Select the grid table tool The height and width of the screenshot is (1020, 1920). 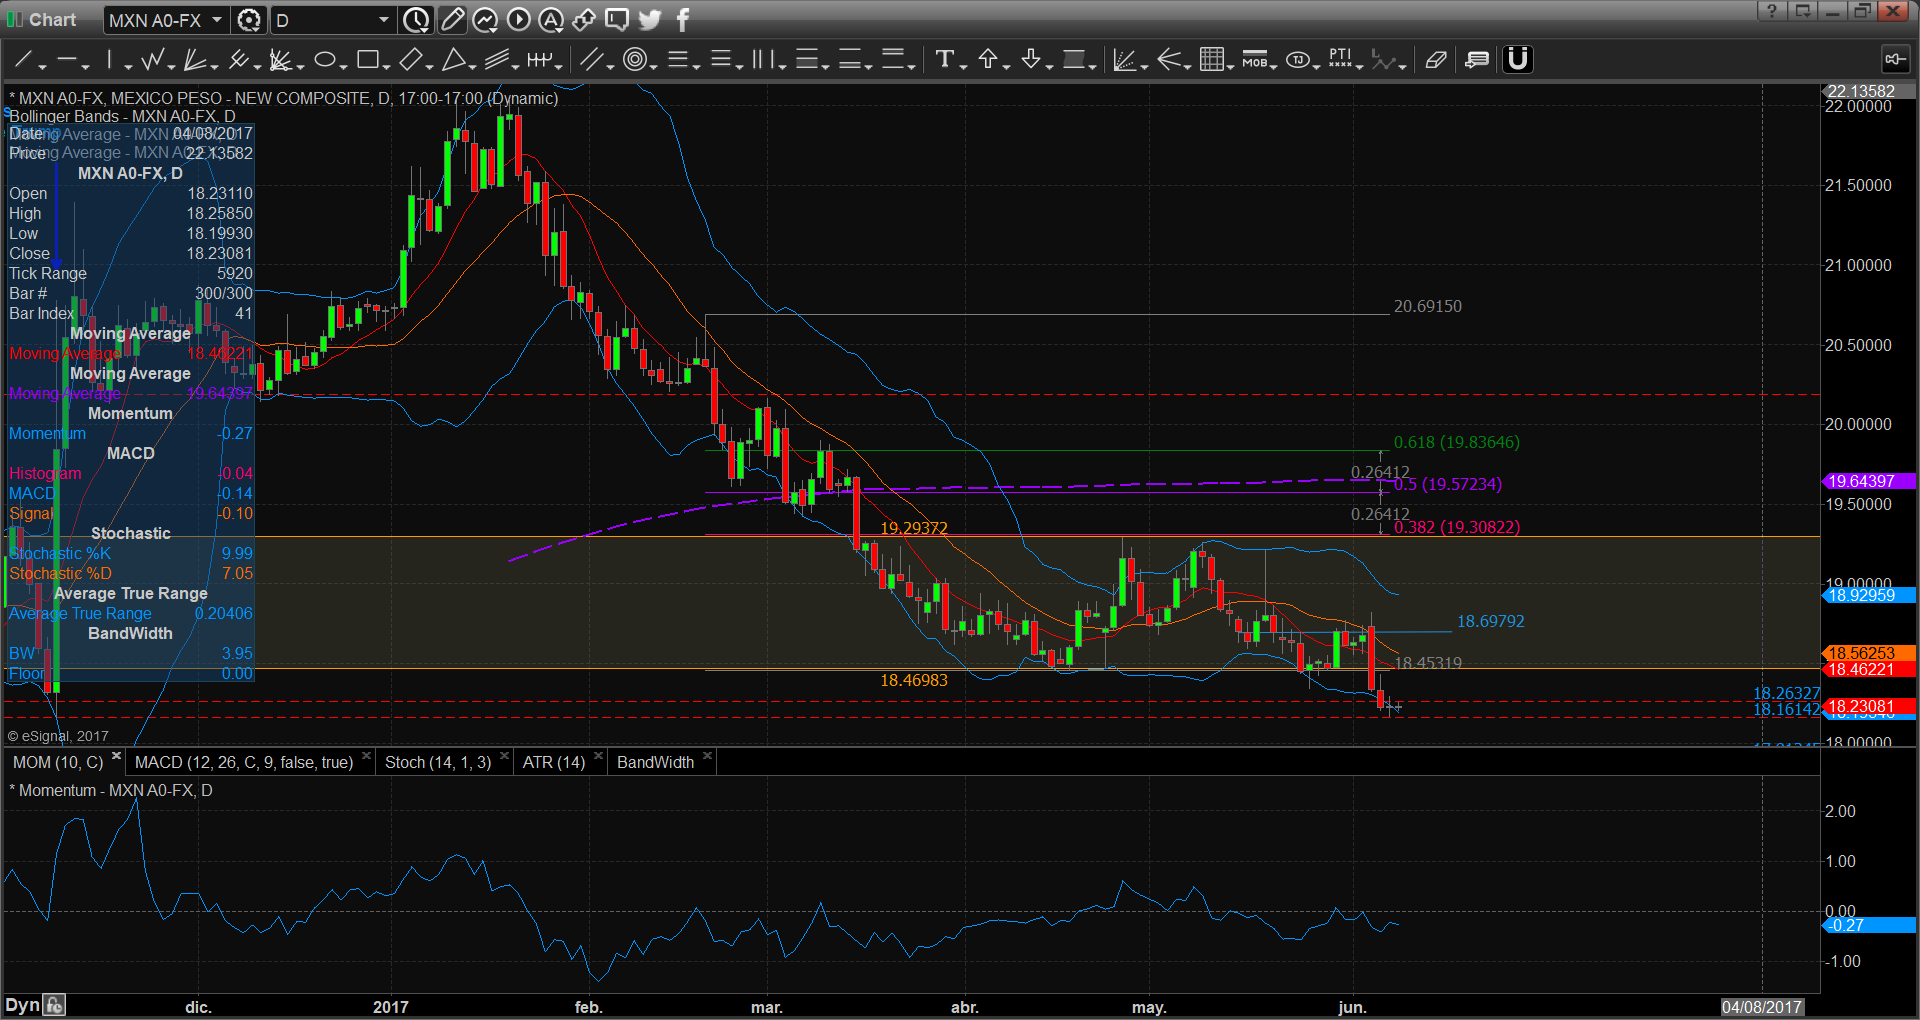[1212, 60]
